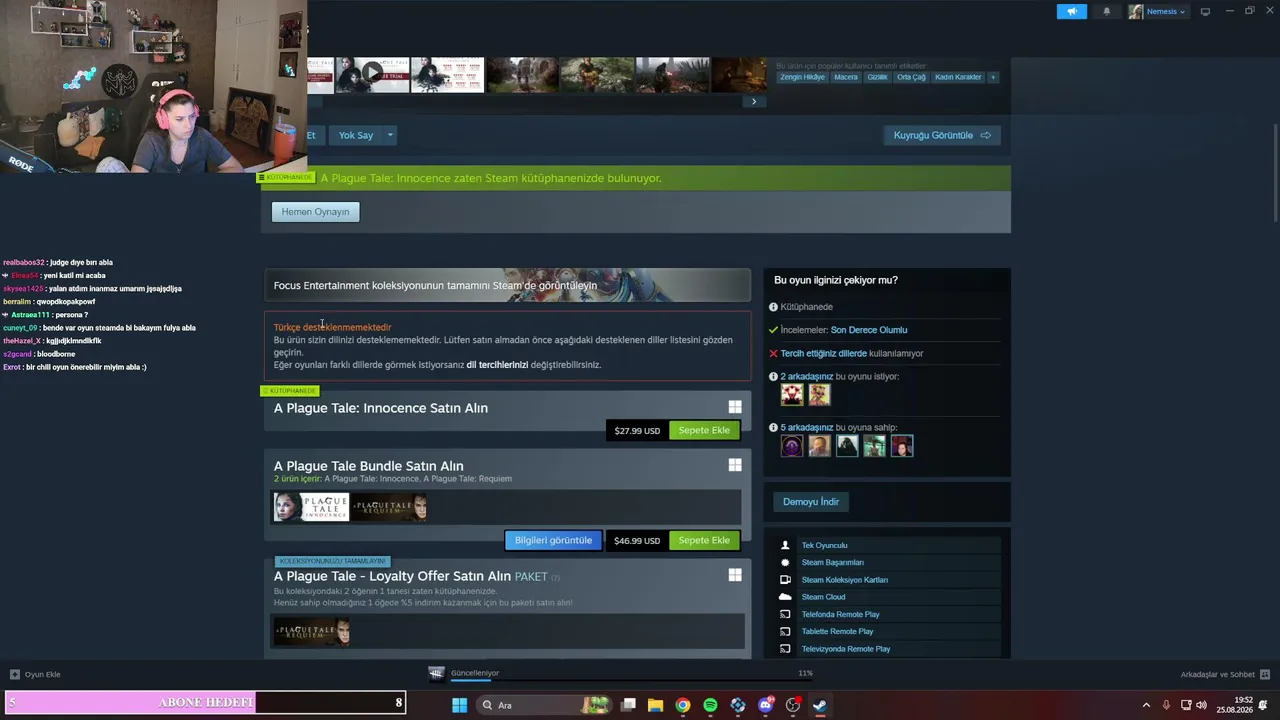The height and width of the screenshot is (720, 1280).
Task: Click Bilgileri görüntüle for the bundle
Action: click(553, 540)
